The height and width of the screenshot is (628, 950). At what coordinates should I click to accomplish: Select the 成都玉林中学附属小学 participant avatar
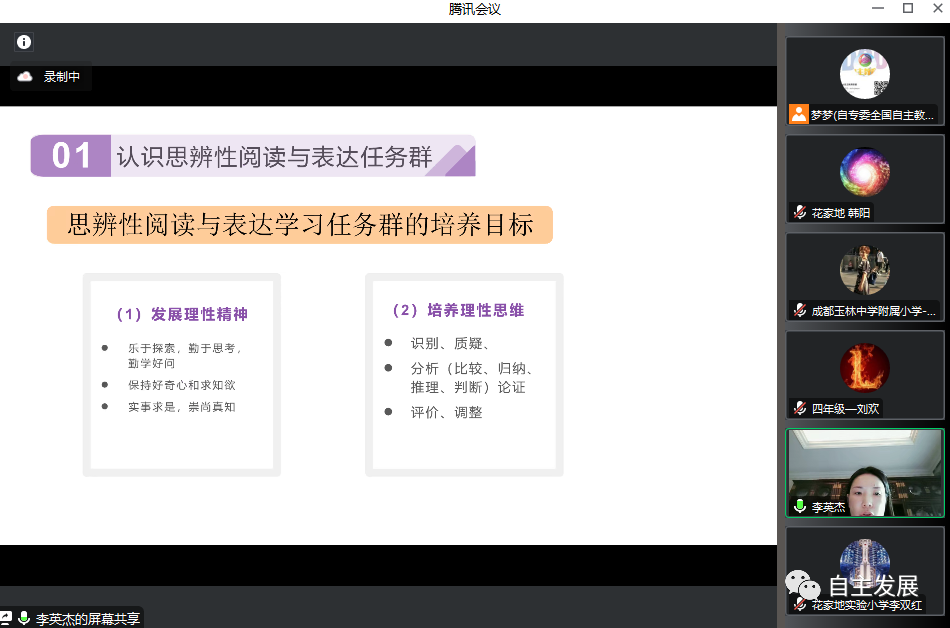[865, 270]
